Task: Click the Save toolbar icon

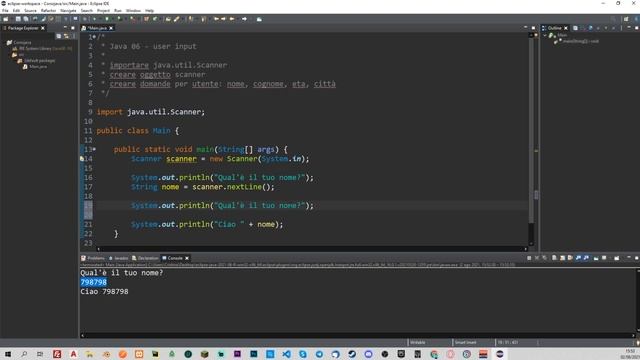Action: (x=18, y=19)
